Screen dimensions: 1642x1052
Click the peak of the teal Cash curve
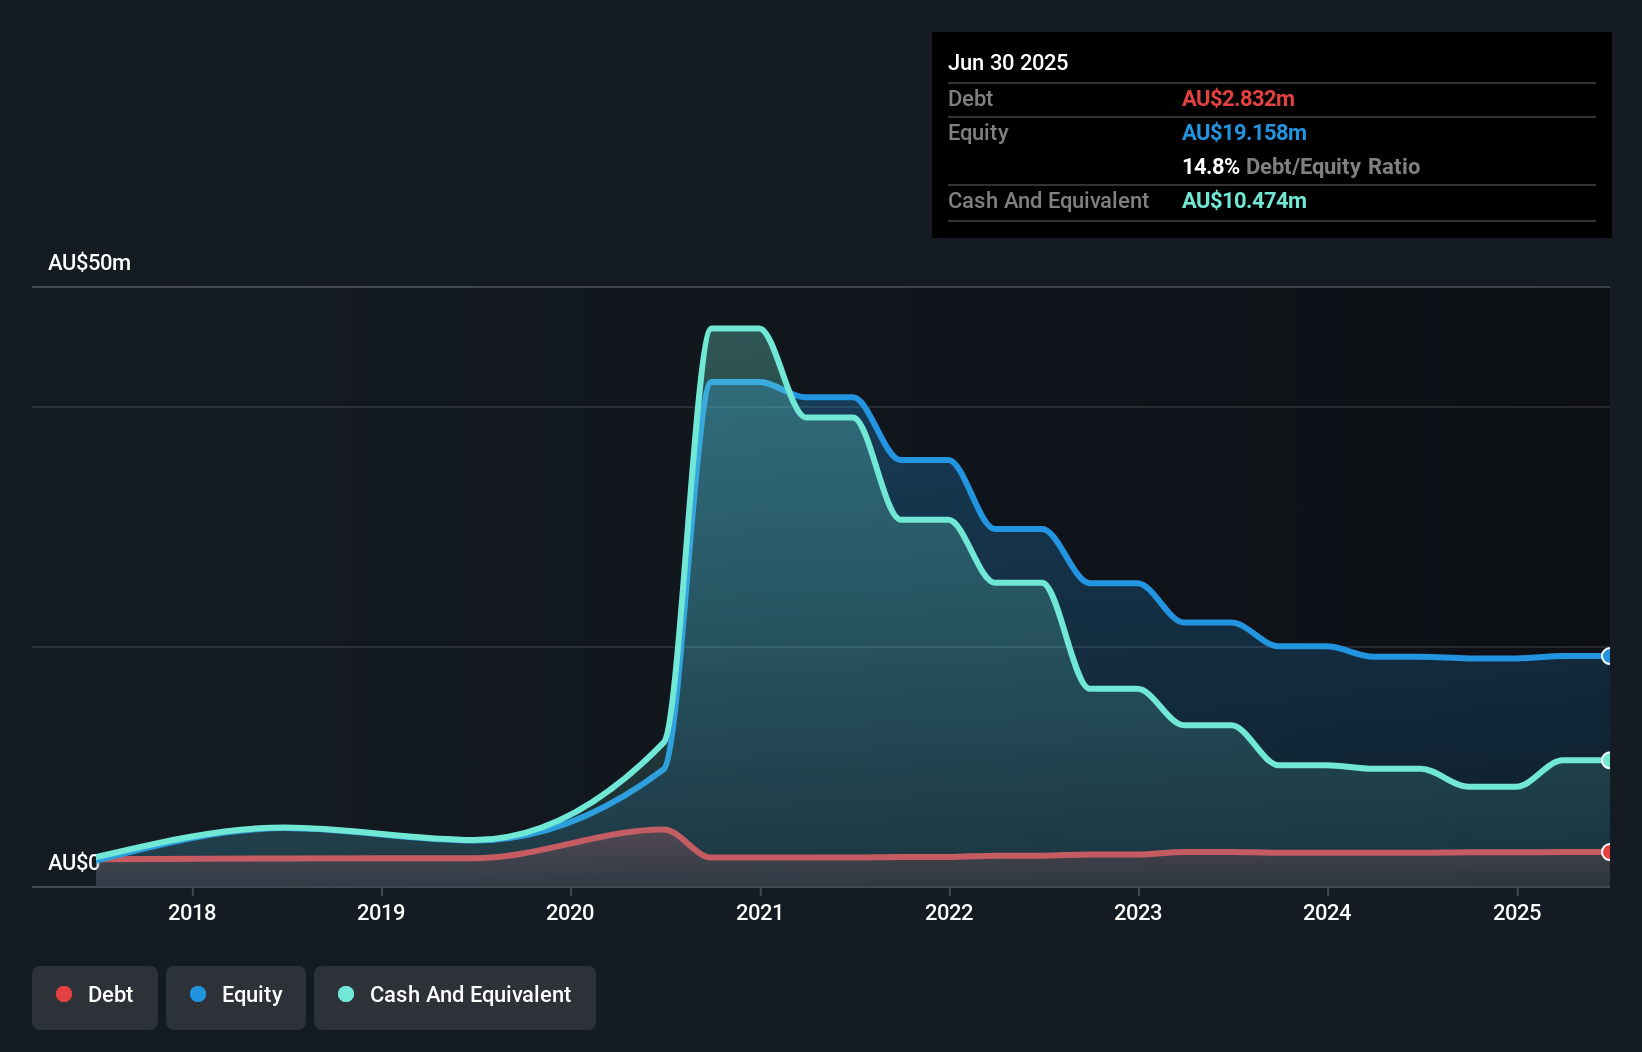(735, 328)
